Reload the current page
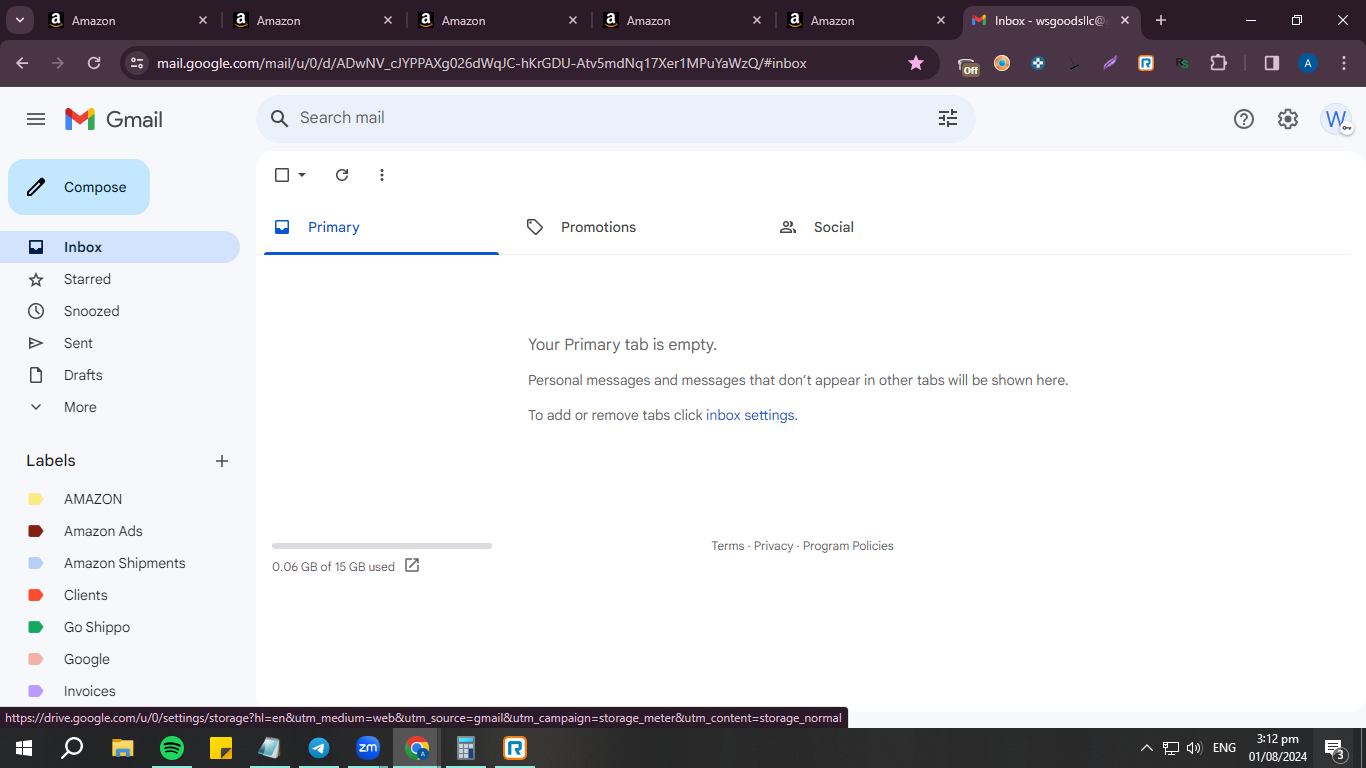Image resolution: width=1366 pixels, height=768 pixels. click(x=94, y=63)
